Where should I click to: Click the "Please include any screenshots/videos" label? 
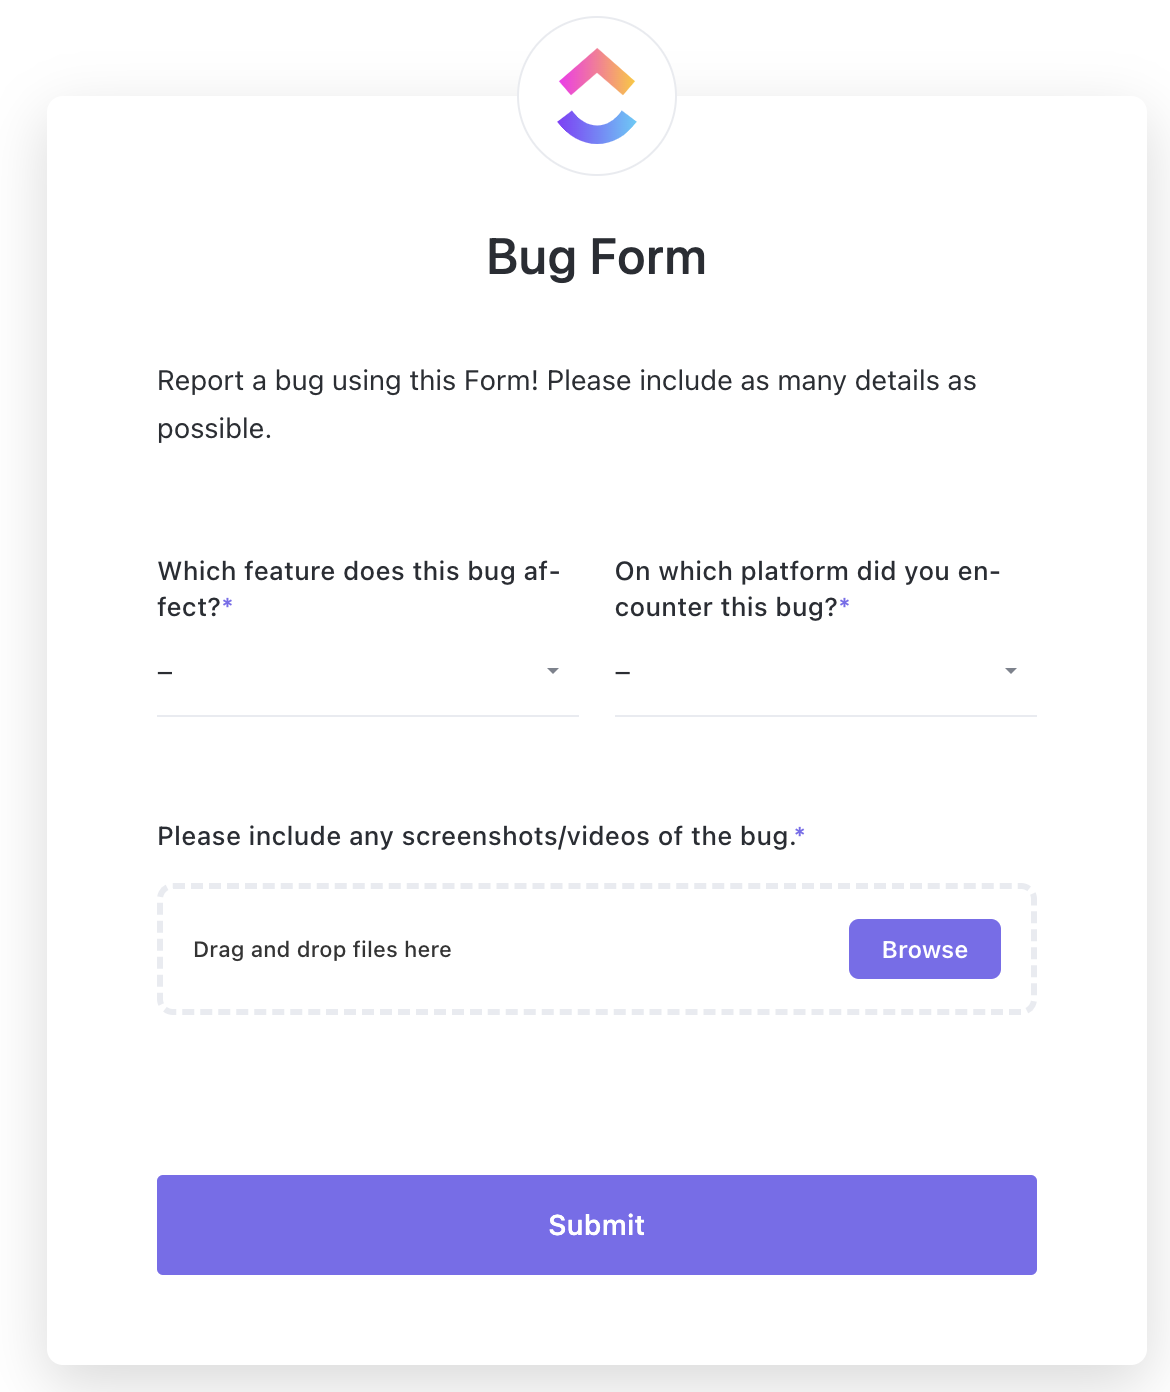(475, 836)
